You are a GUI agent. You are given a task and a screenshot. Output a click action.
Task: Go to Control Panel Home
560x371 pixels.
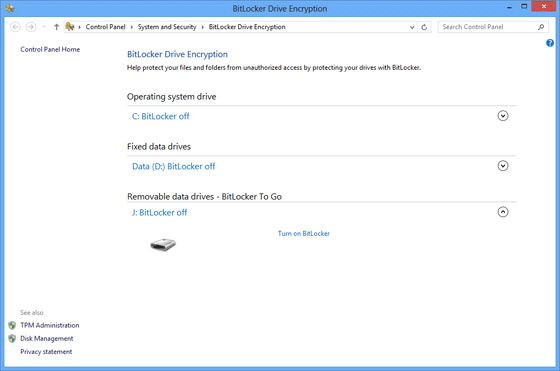coord(50,49)
